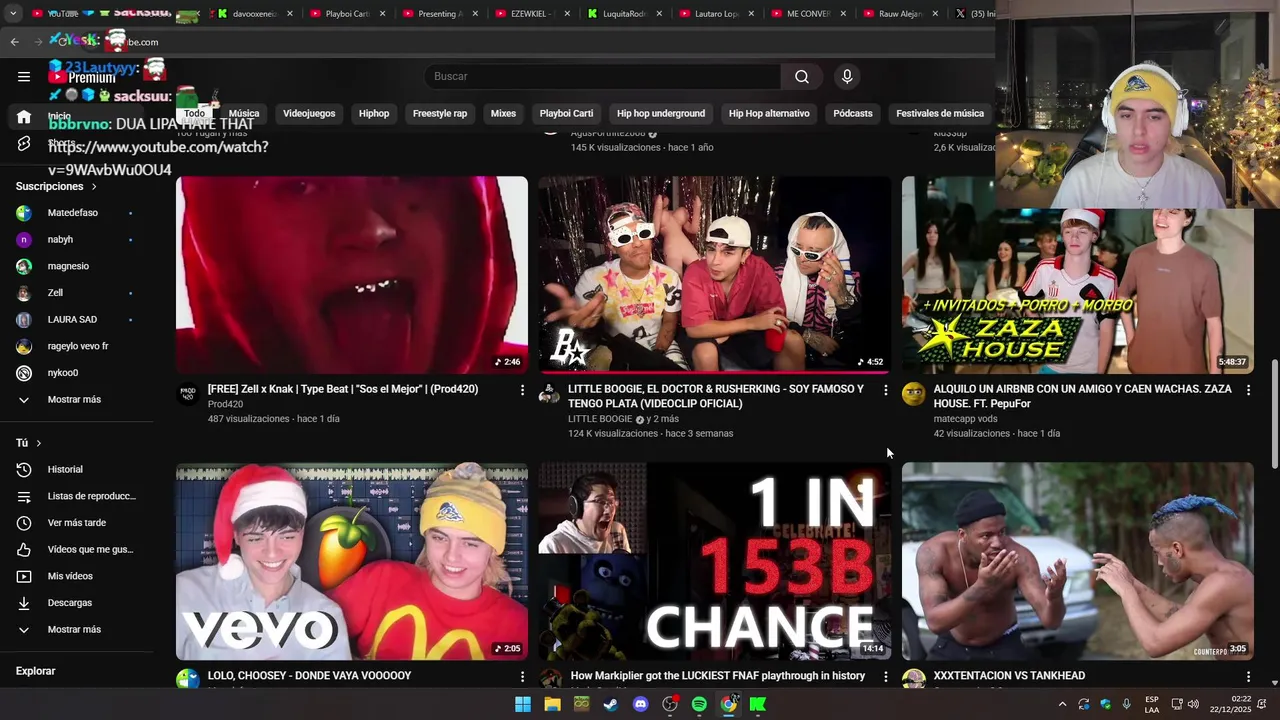Select the Videojuegos filter chip

tap(309, 113)
